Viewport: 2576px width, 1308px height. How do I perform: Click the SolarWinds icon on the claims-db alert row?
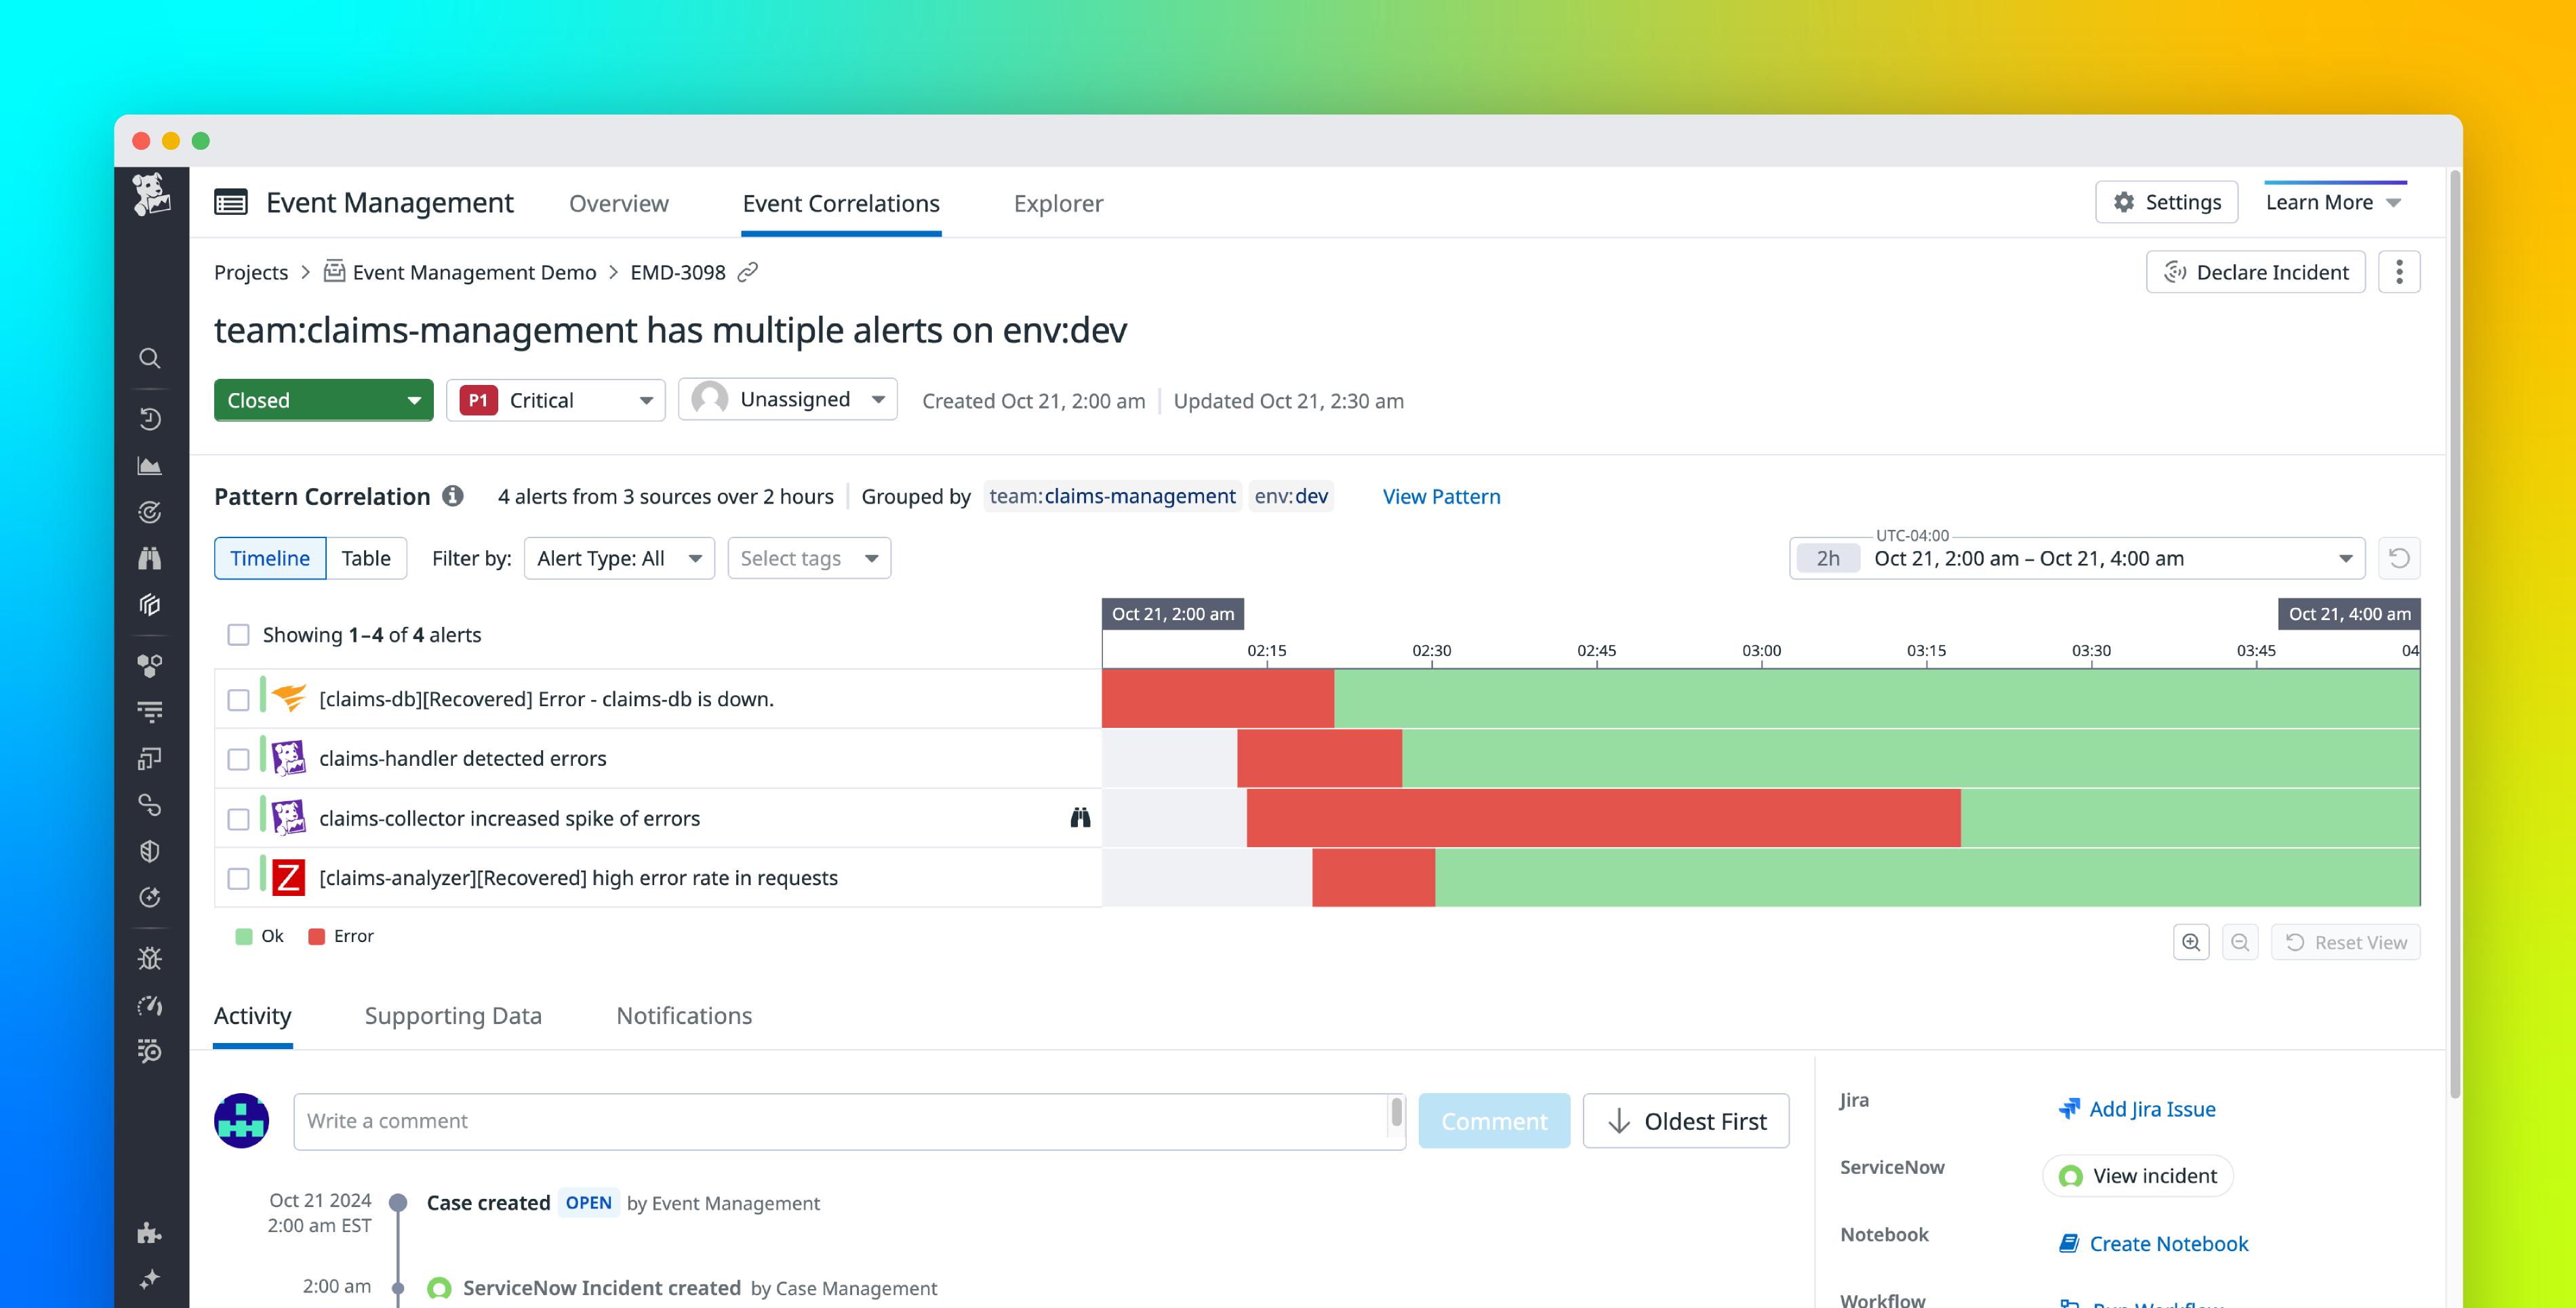click(x=288, y=699)
